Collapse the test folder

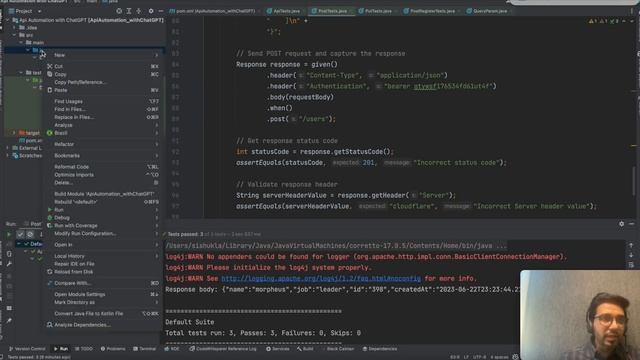pos(21,73)
